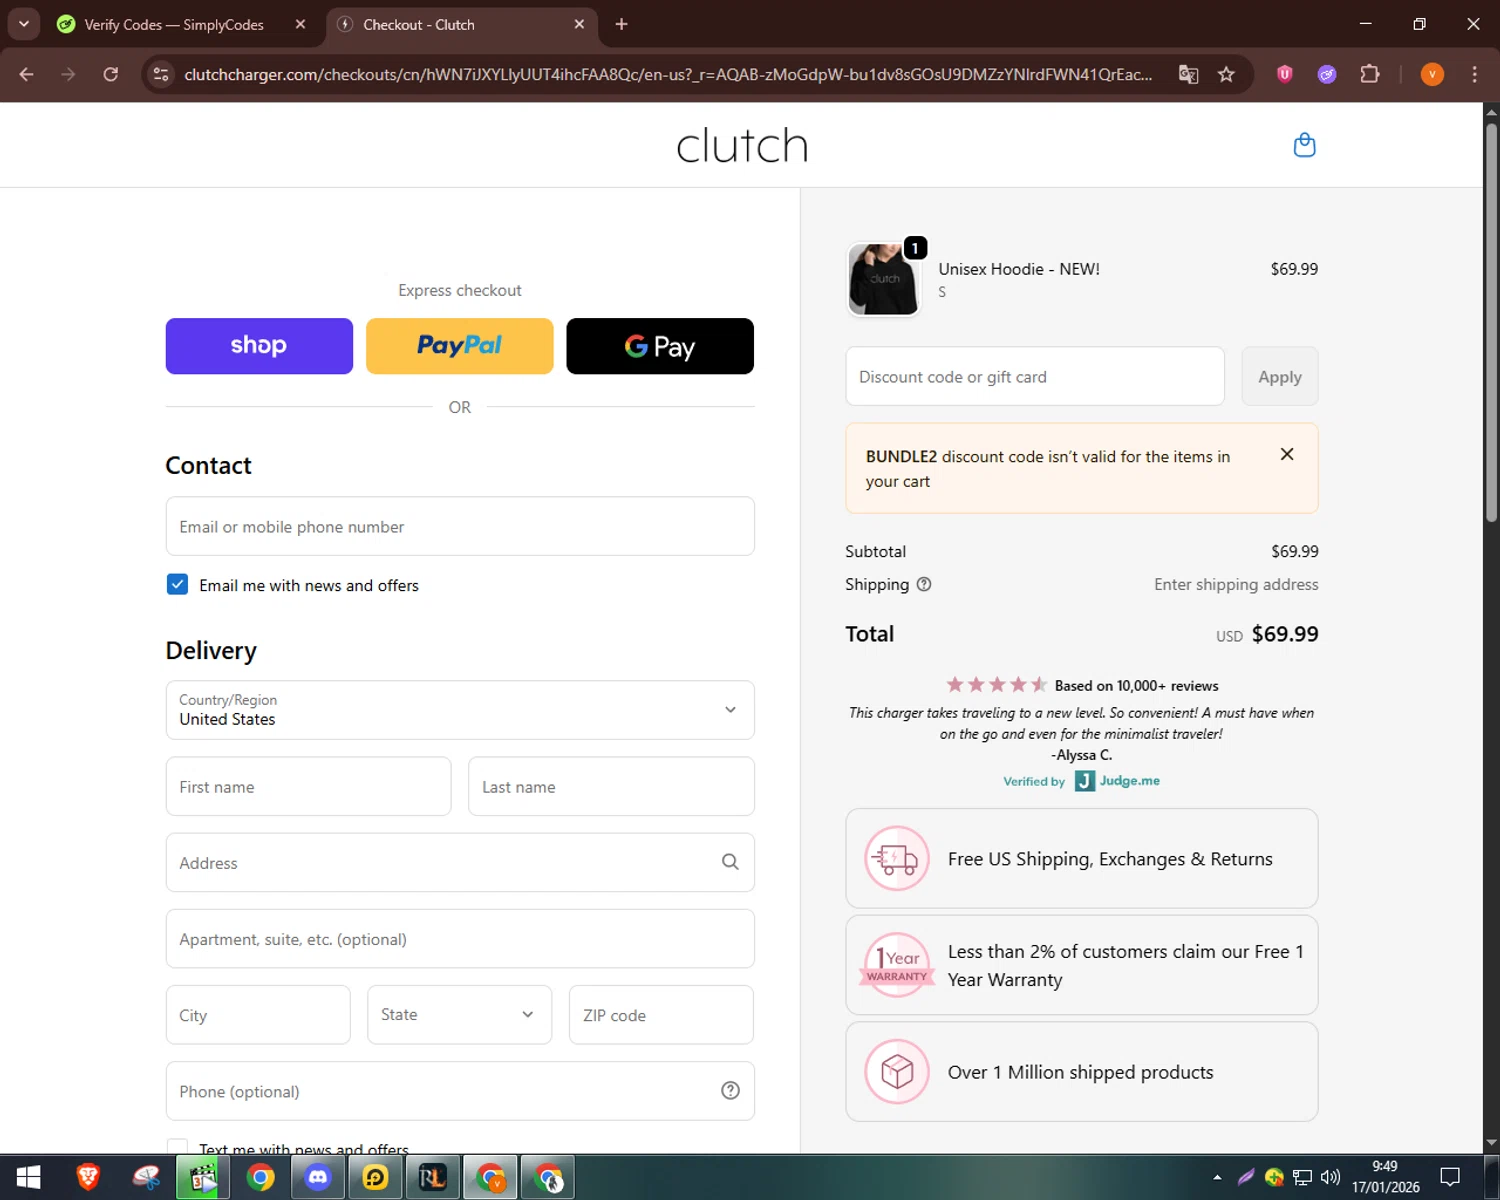Go forward to the next page
The height and width of the screenshot is (1200, 1500).
[68, 74]
